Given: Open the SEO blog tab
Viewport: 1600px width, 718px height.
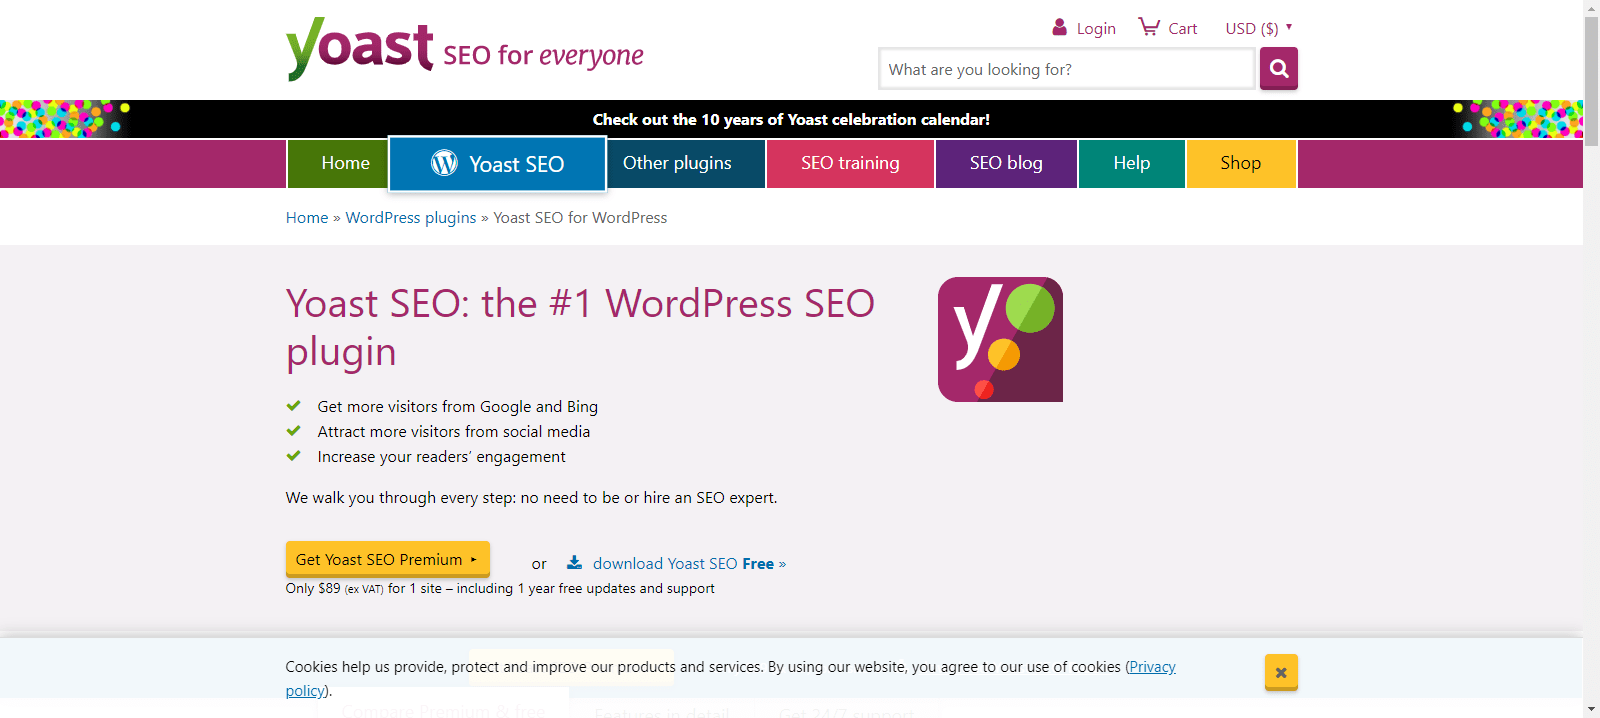Looking at the screenshot, I should (x=1006, y=163).
